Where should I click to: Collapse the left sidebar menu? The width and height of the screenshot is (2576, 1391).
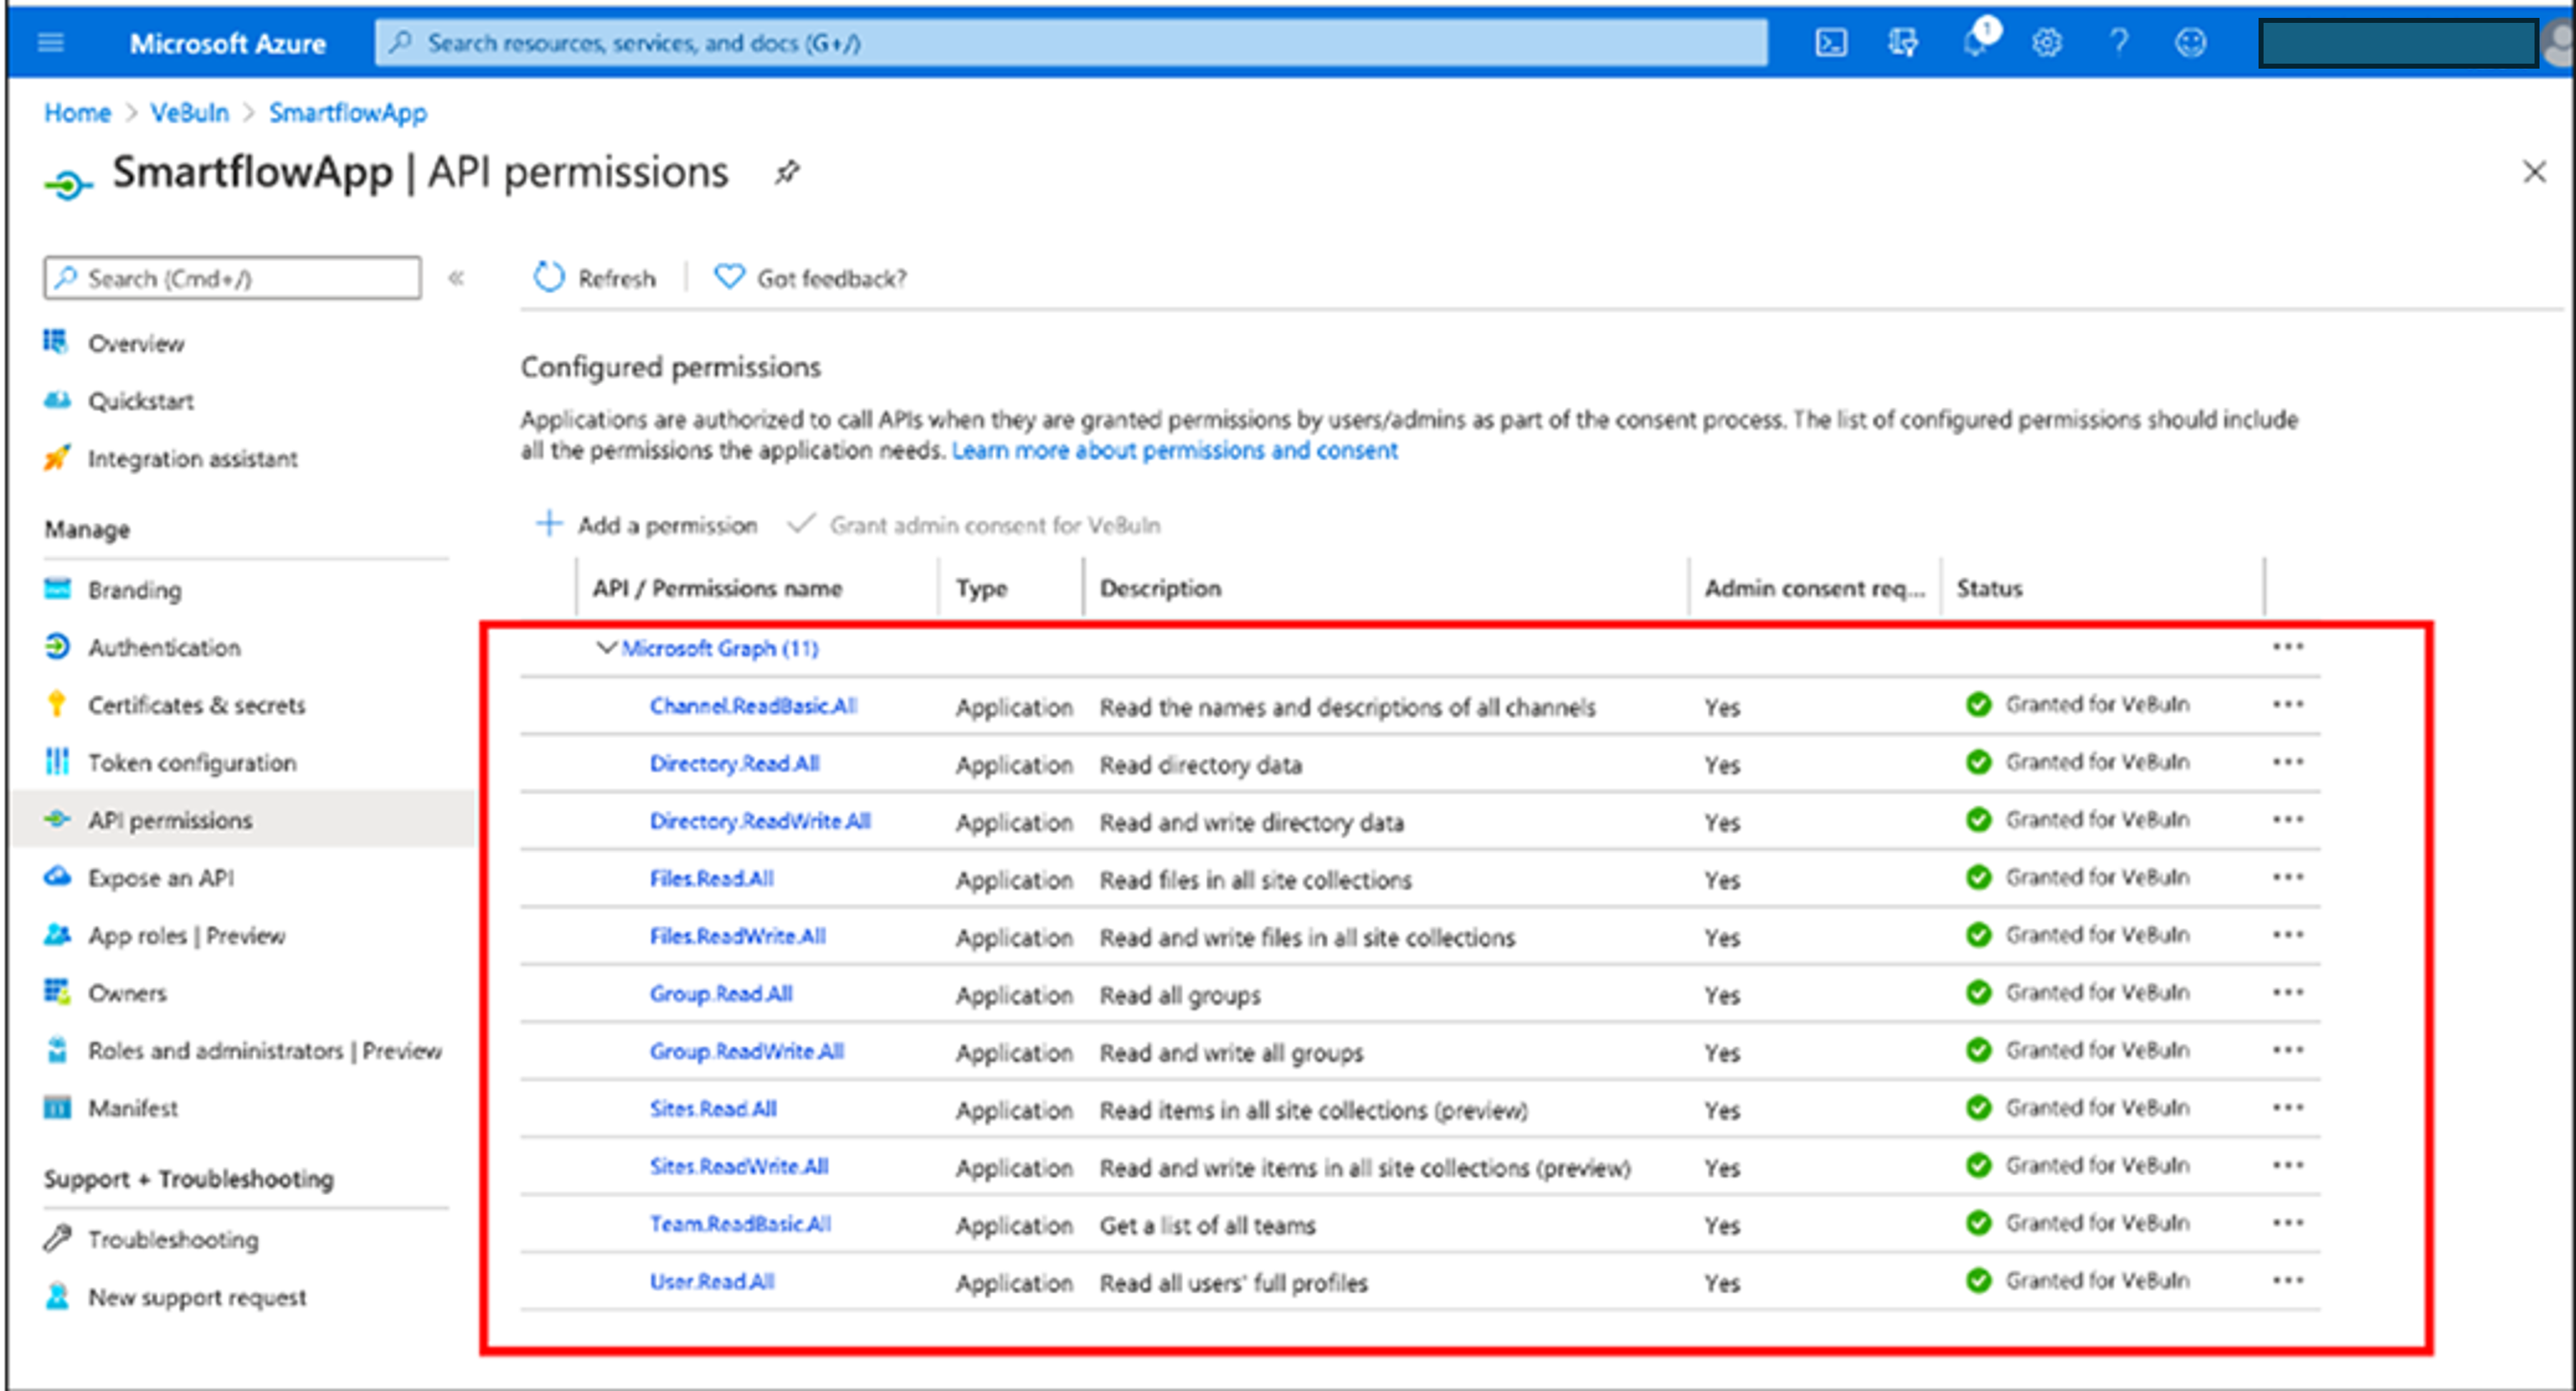click(x=456, y=278)
